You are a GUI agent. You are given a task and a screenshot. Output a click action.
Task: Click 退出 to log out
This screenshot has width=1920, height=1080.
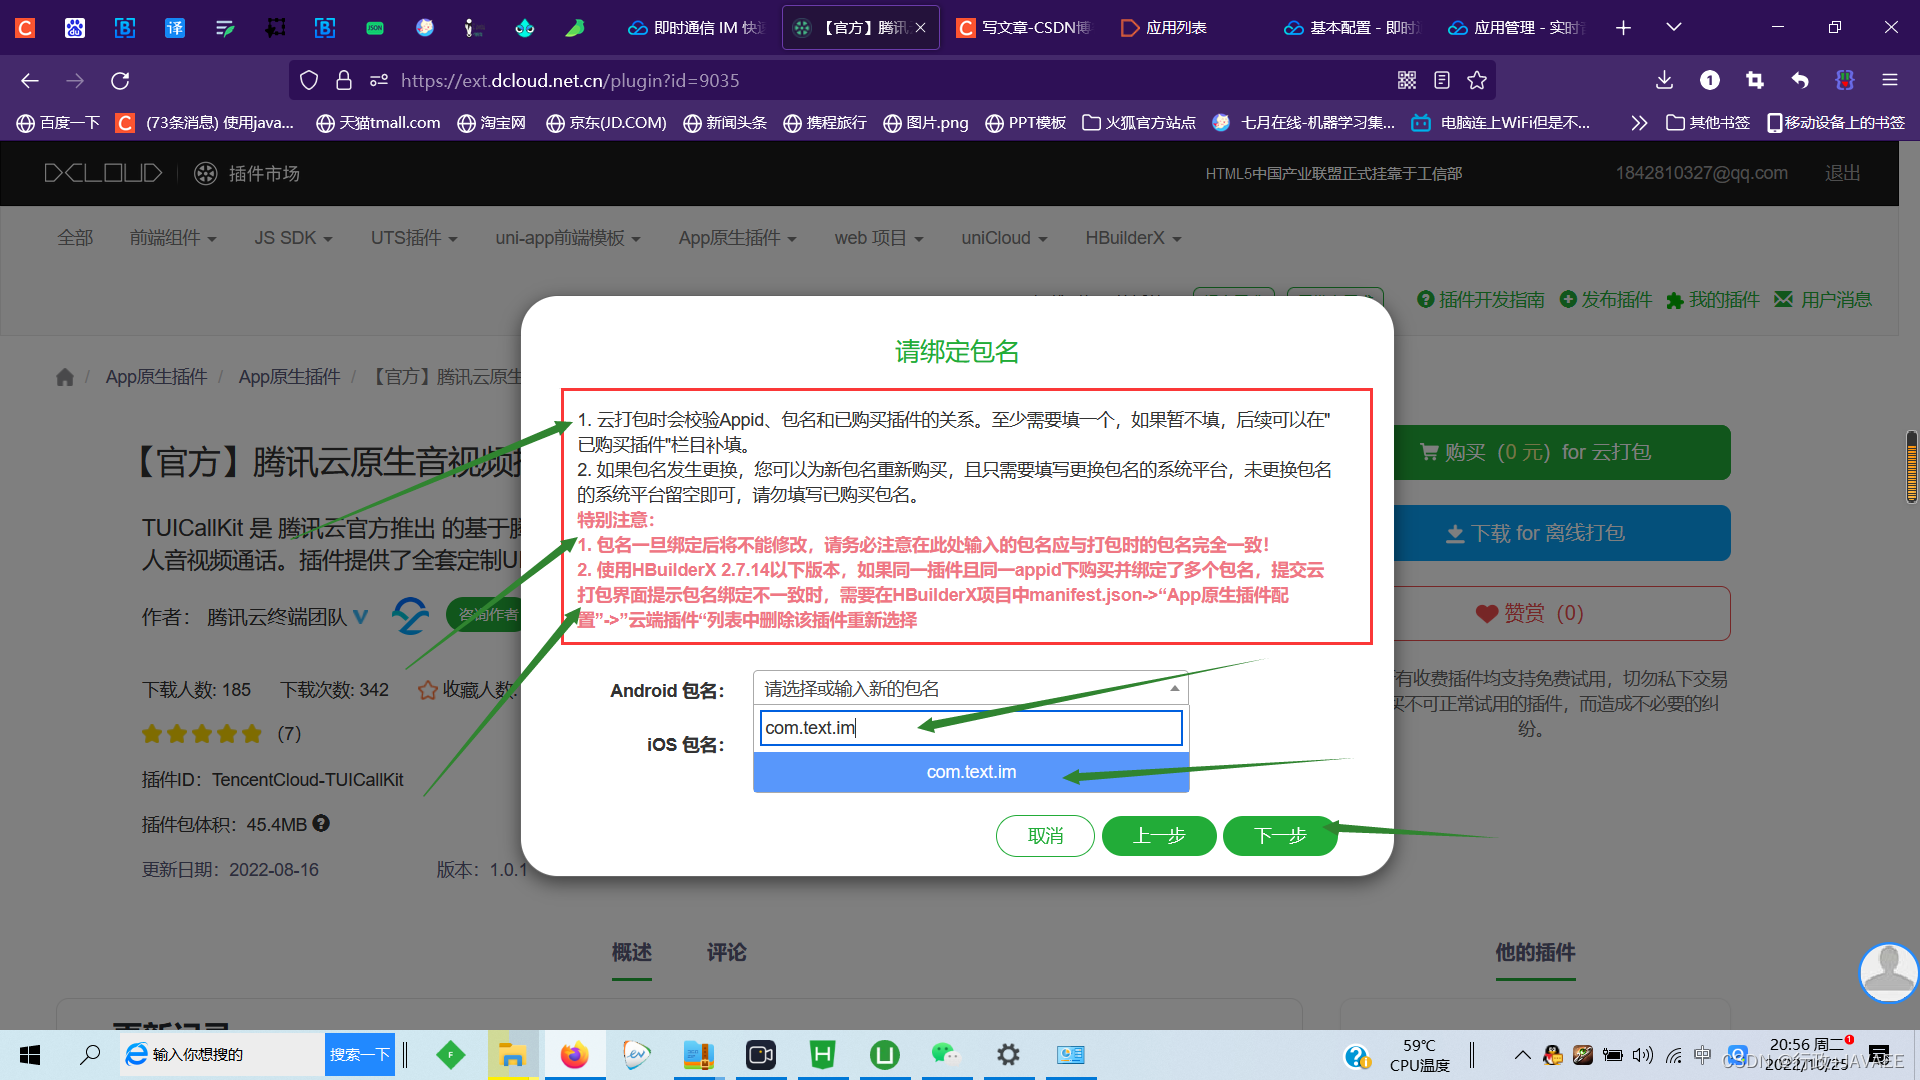point(1842,173)
